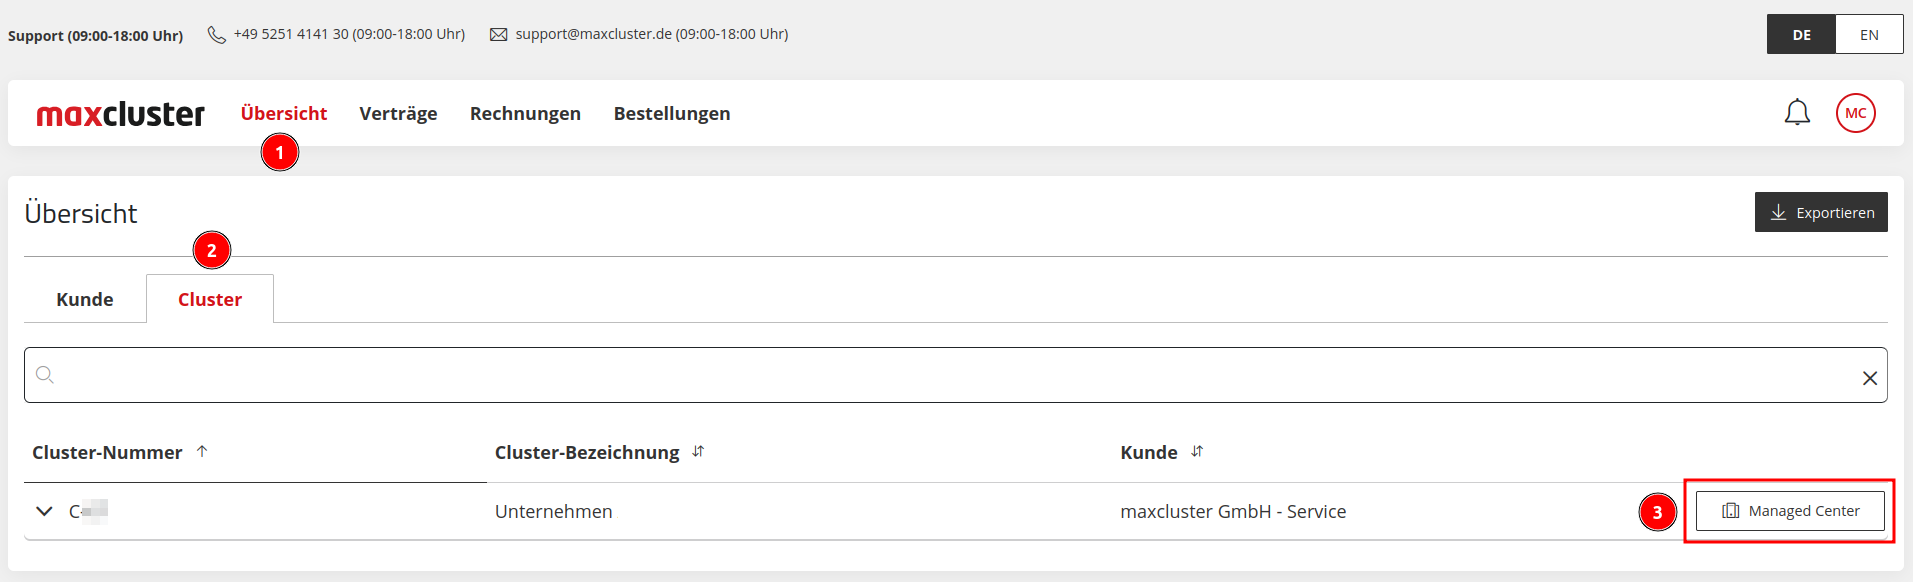Sort by Cluster-Nummer arrow icon
This screenshot has width=1913, height=582.
point(202,452)
